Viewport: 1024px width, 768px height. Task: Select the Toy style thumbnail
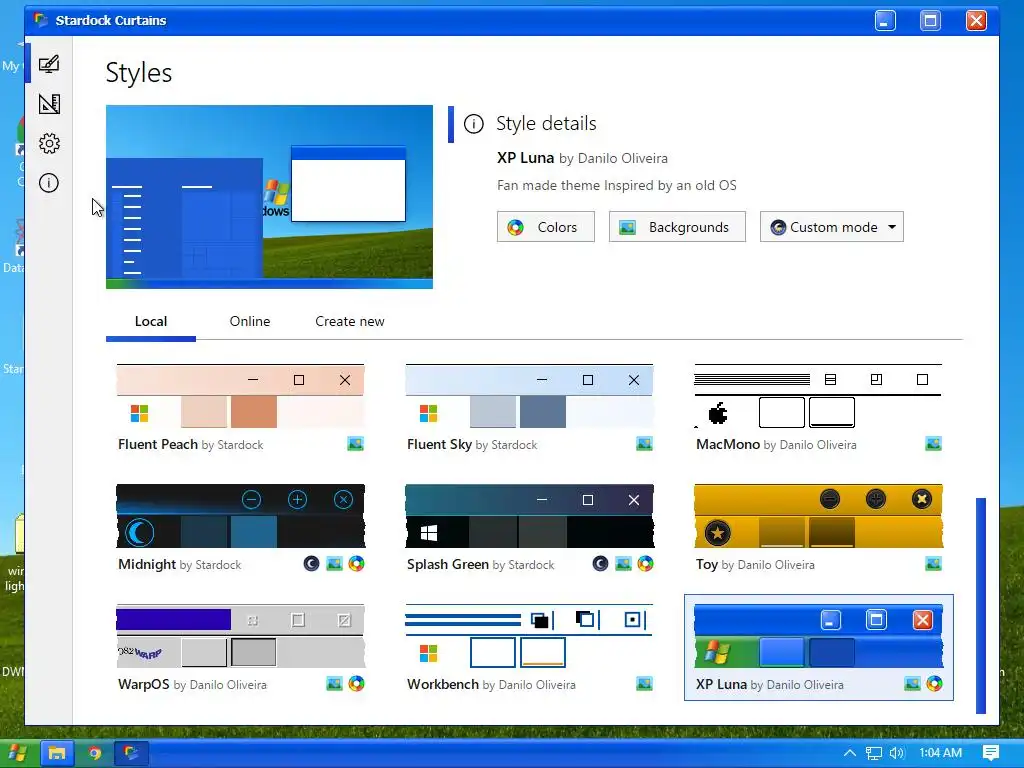click(x=818, y=516)
